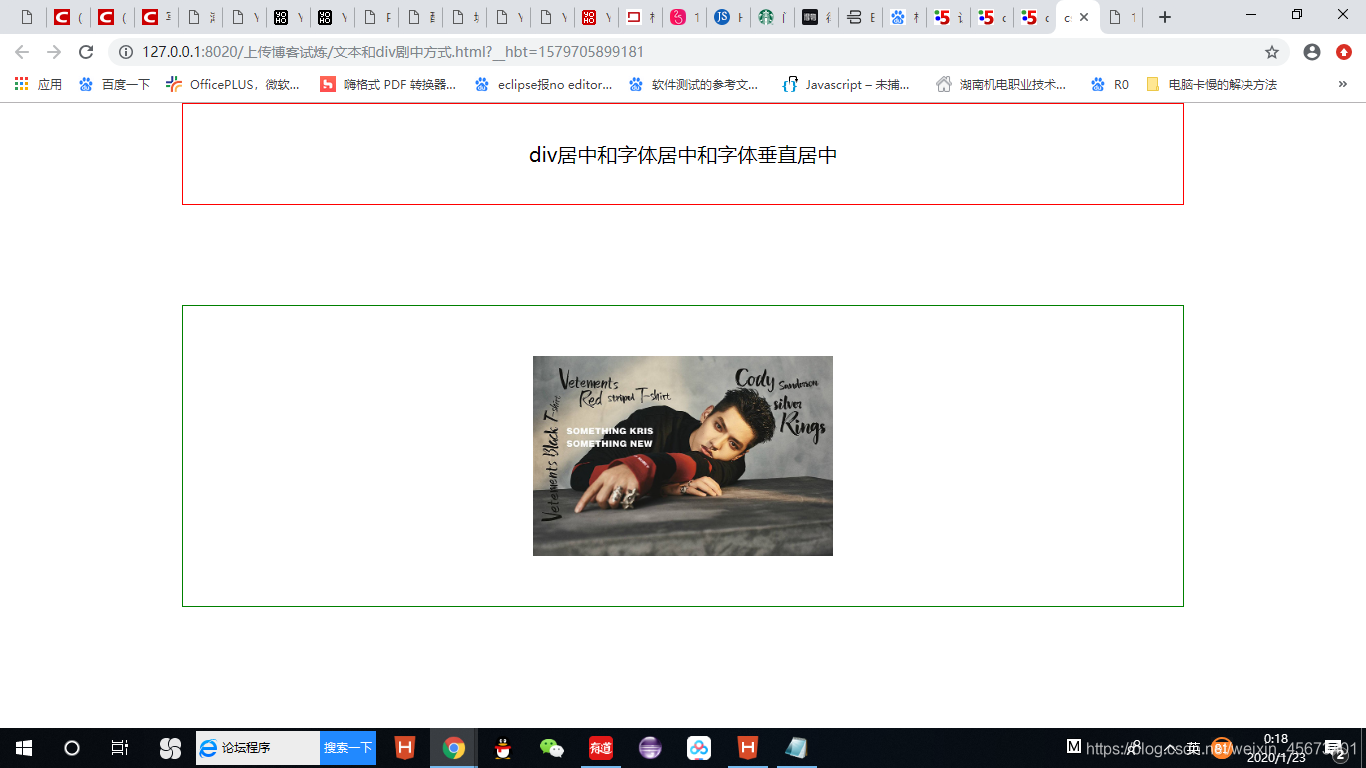Screen dimensions: 1366x768
Task: Click the 论坛程序 search box on taskbar
Action: [258, 748]
